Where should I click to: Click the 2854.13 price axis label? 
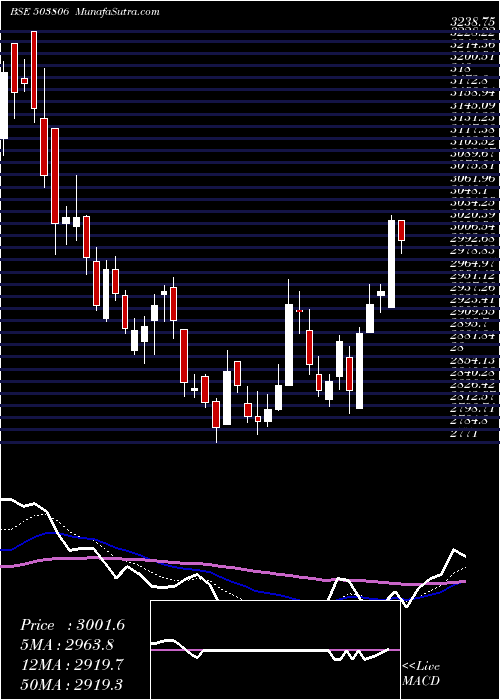click(472, 360)
